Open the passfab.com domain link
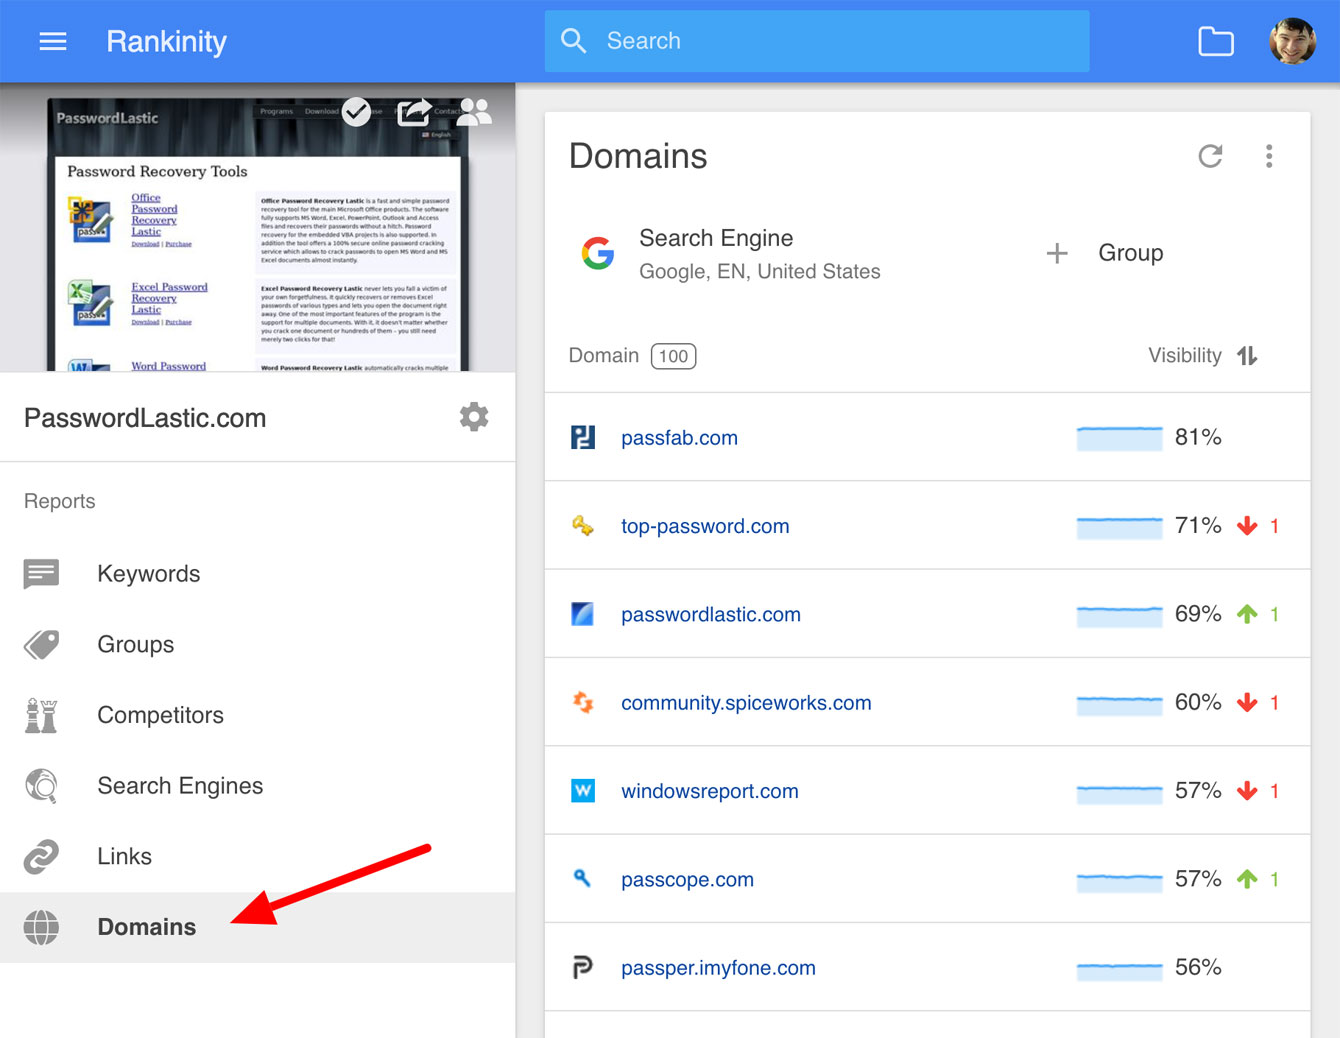Screen dimensions: 1340x1038 [x=679, y=438]
